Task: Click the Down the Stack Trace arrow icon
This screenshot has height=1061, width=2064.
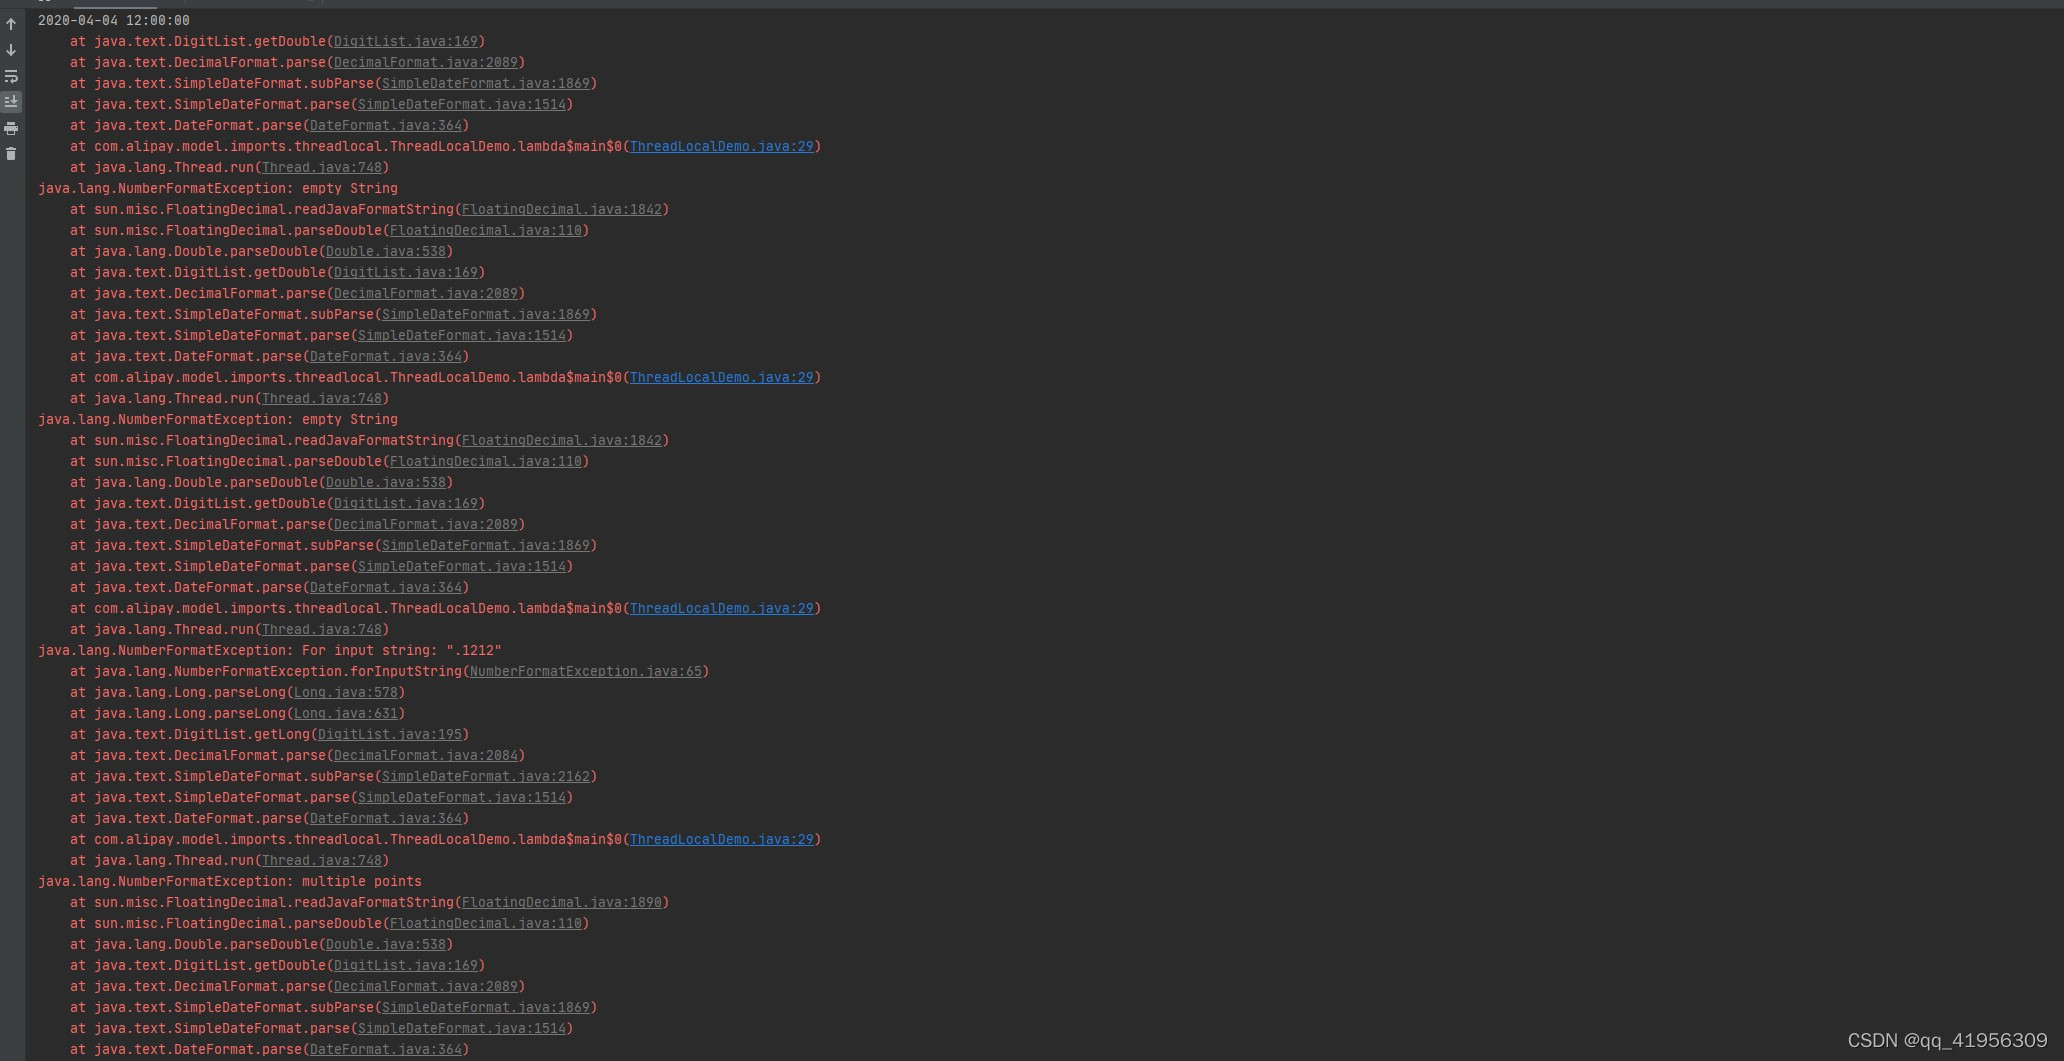Action: point(11,50)
